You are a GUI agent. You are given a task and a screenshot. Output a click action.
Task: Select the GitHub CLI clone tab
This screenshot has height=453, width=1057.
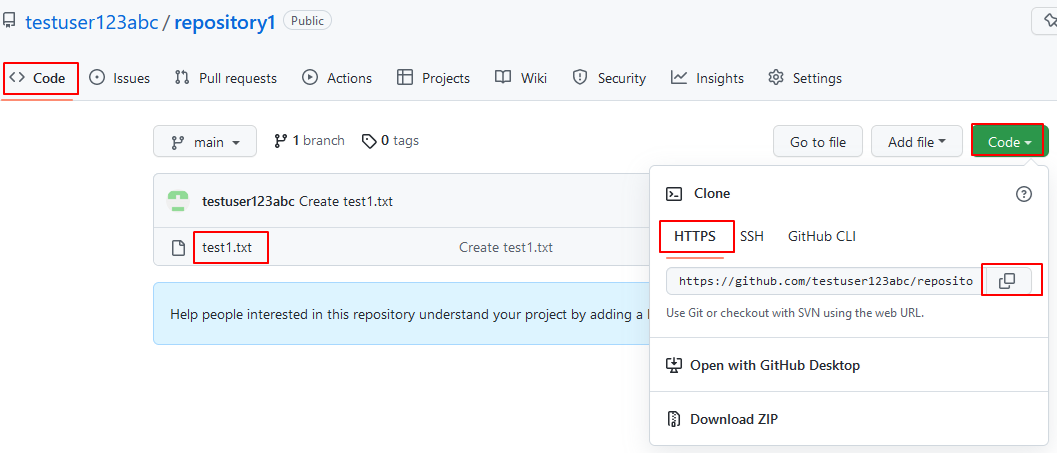coord(821,236)
